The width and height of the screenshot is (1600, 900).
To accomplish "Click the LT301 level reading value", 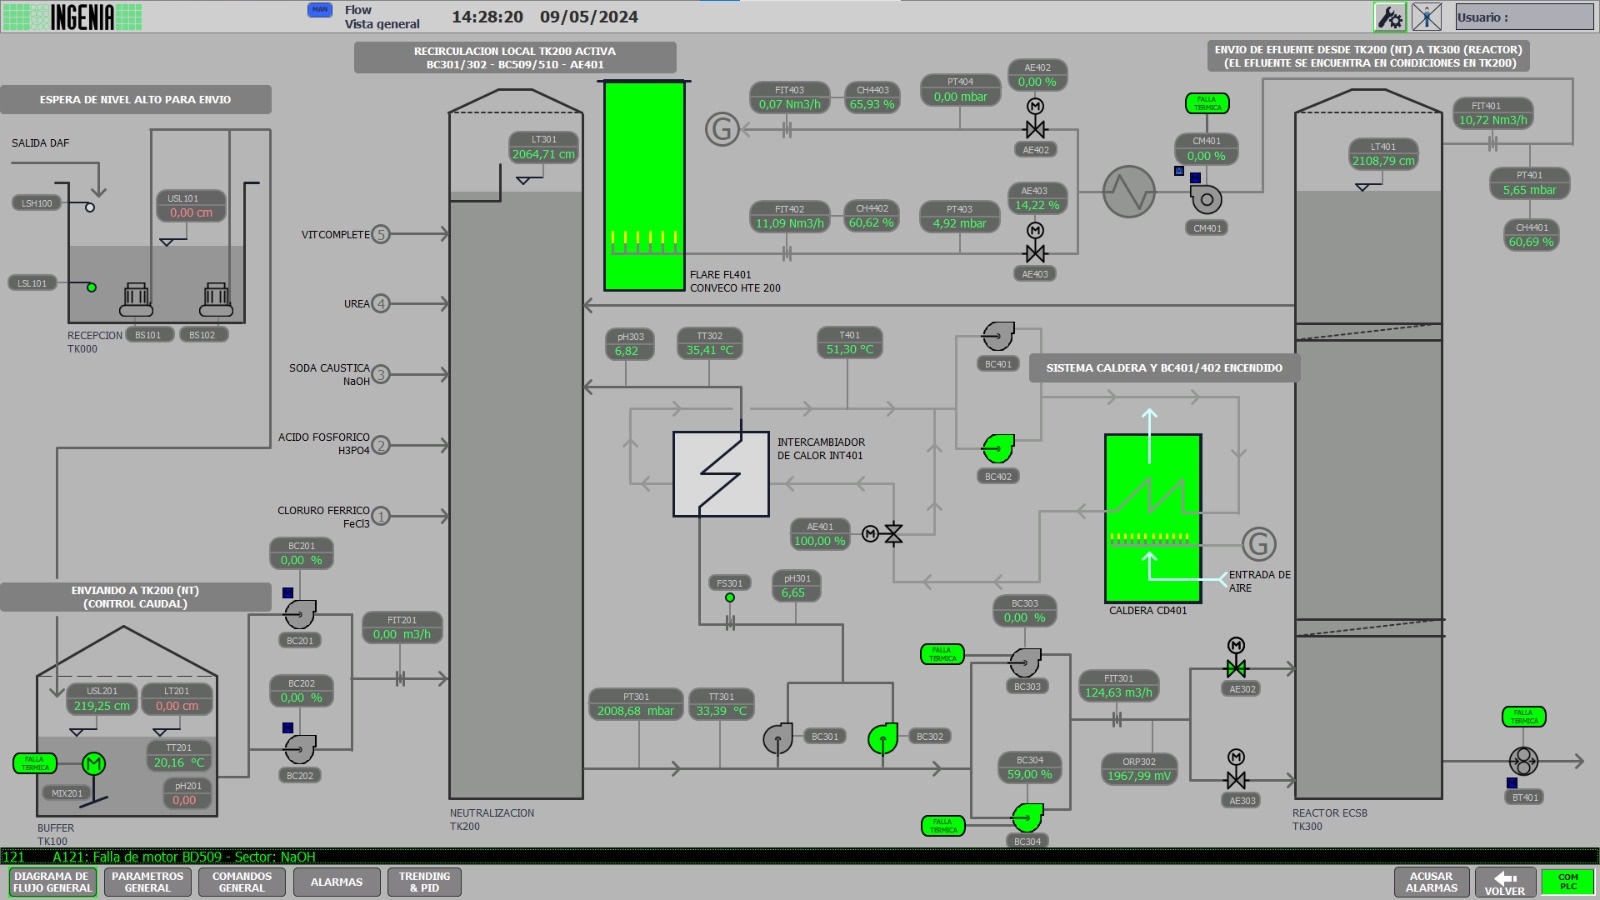I will [x=543, y=155].
